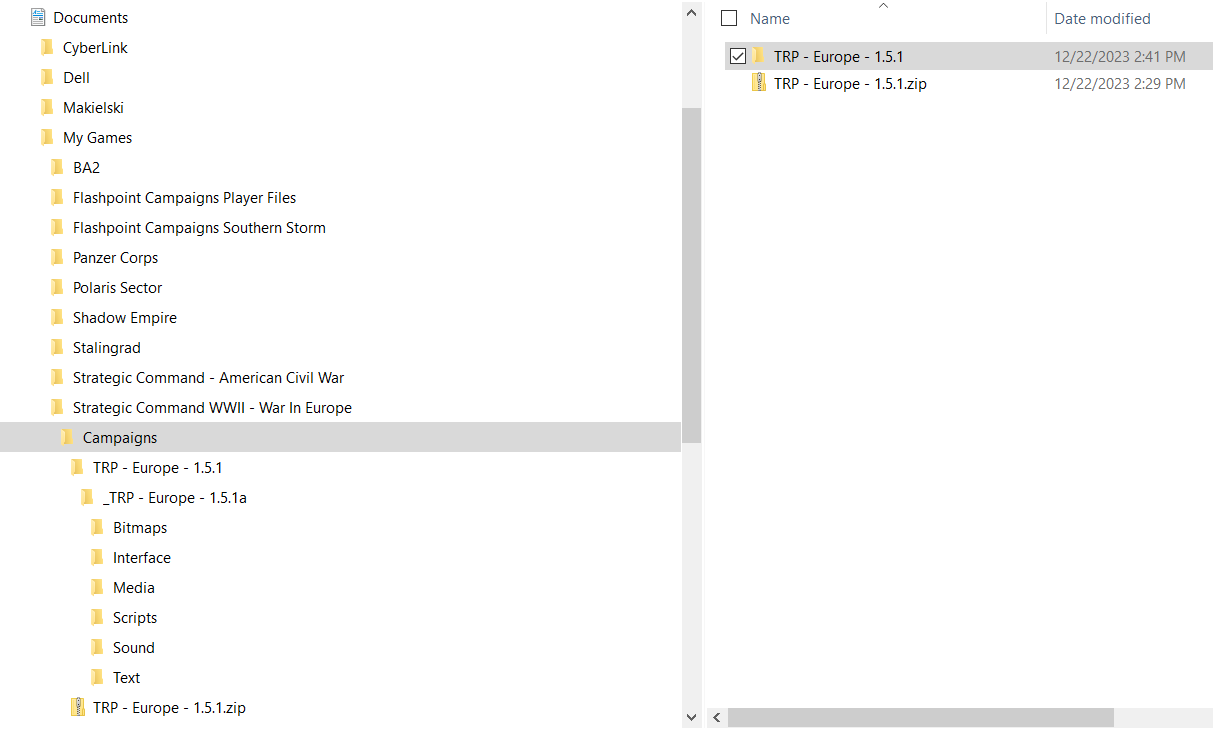The height and width of the screenshot is (731, 1213).
Task: Click the tree's TRP - Europe - 1.5.1 folder icon
Action: click(77, 467)
